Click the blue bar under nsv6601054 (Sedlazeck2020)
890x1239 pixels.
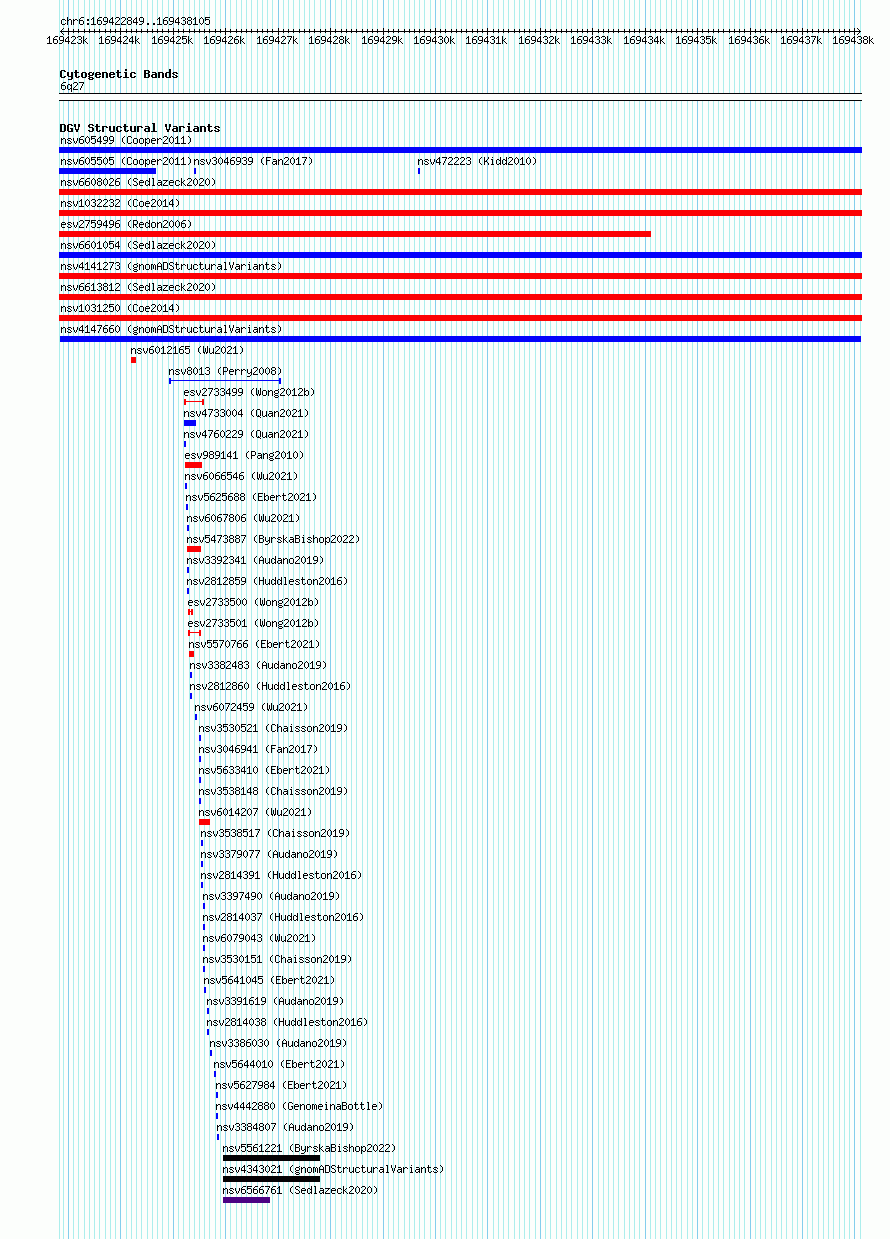pos(460,255)
